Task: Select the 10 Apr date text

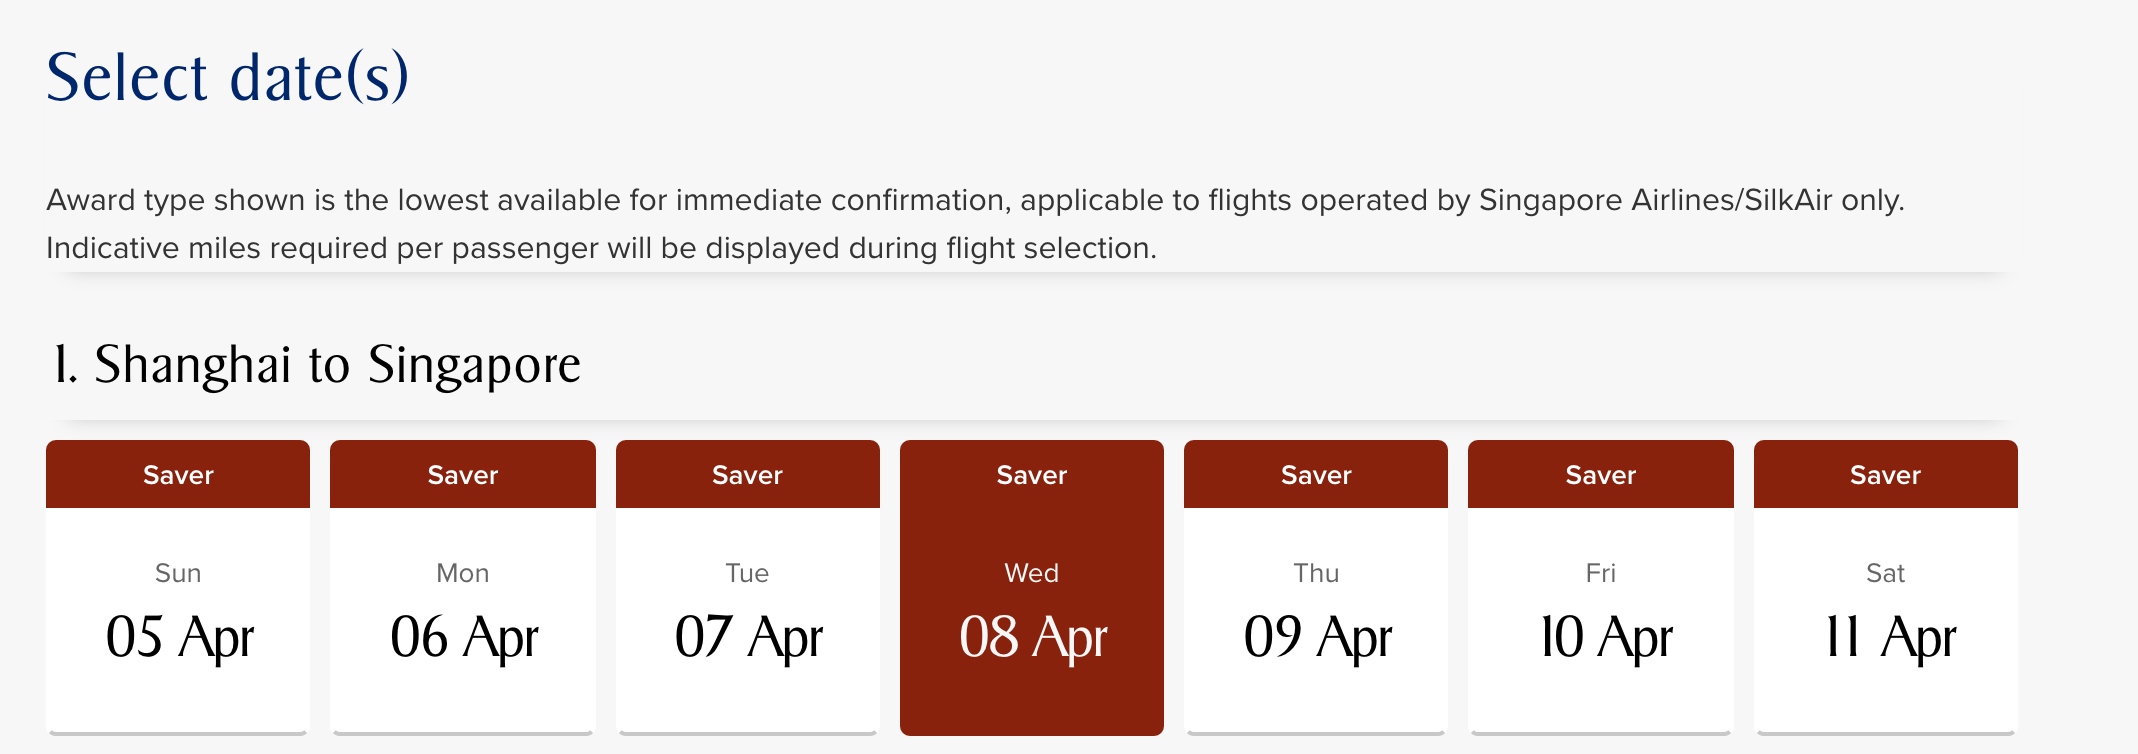Action: [x=1605, y=637]
